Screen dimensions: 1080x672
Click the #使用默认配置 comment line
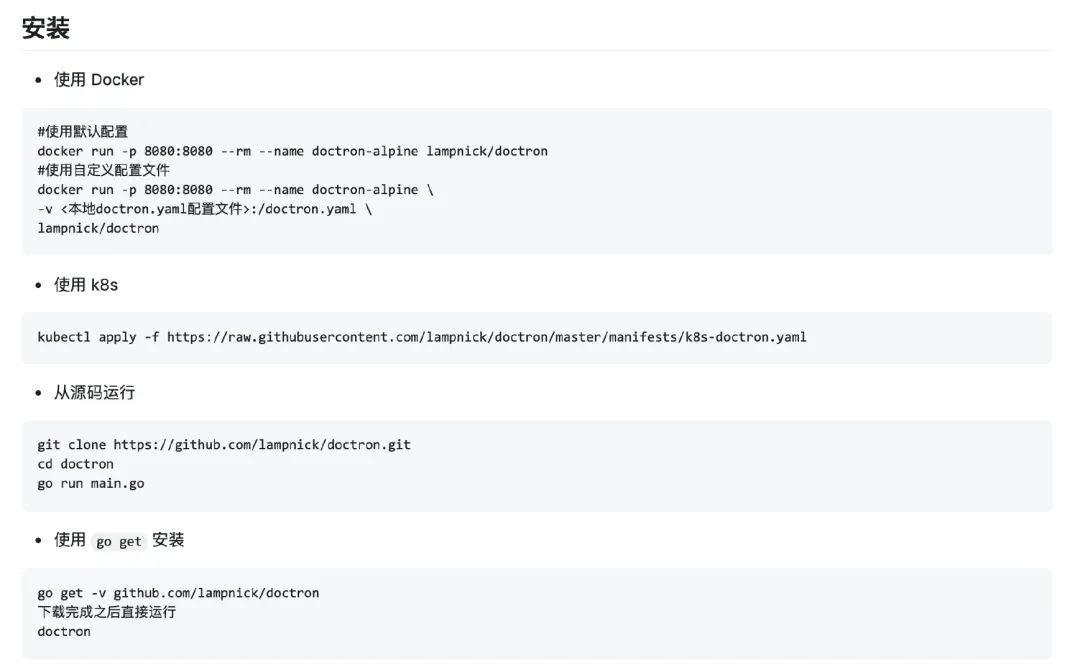(83, 132)
